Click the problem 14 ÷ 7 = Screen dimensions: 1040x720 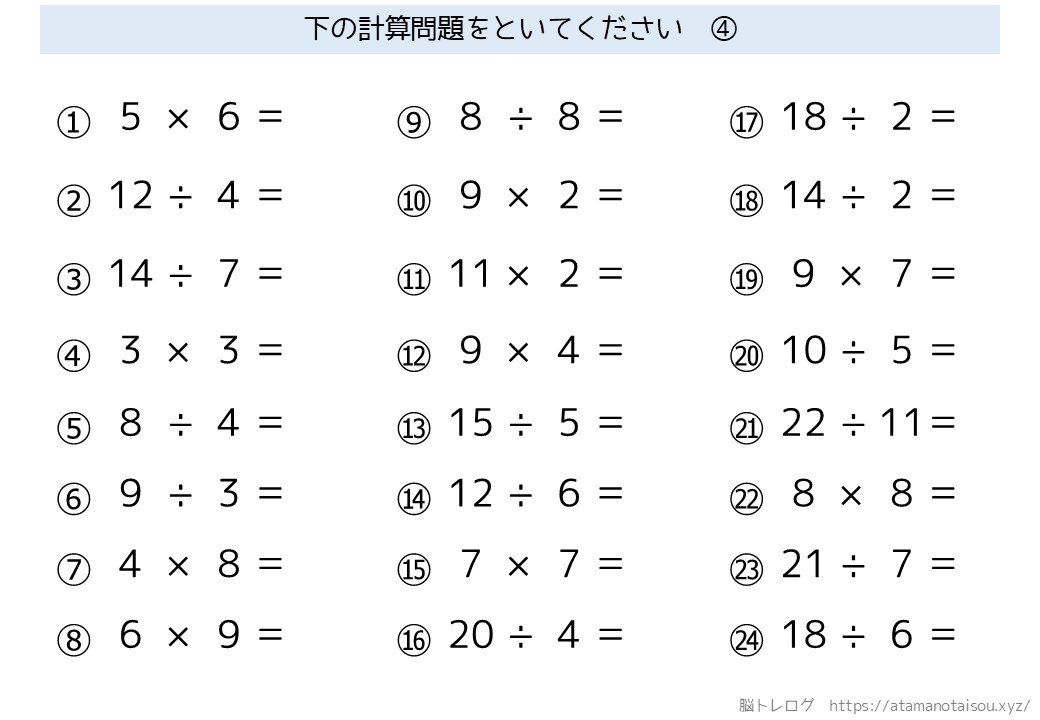196,274
